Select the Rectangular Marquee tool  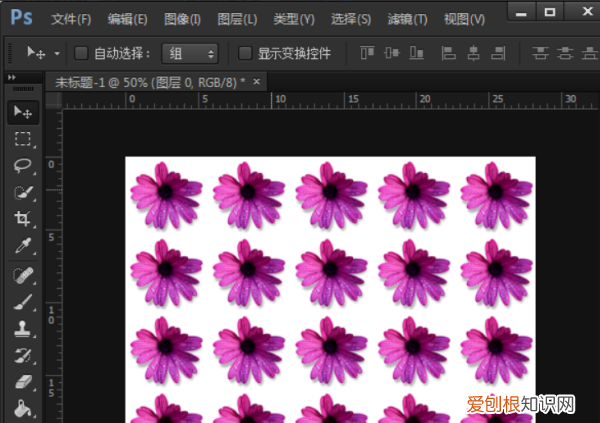[23, 139]
